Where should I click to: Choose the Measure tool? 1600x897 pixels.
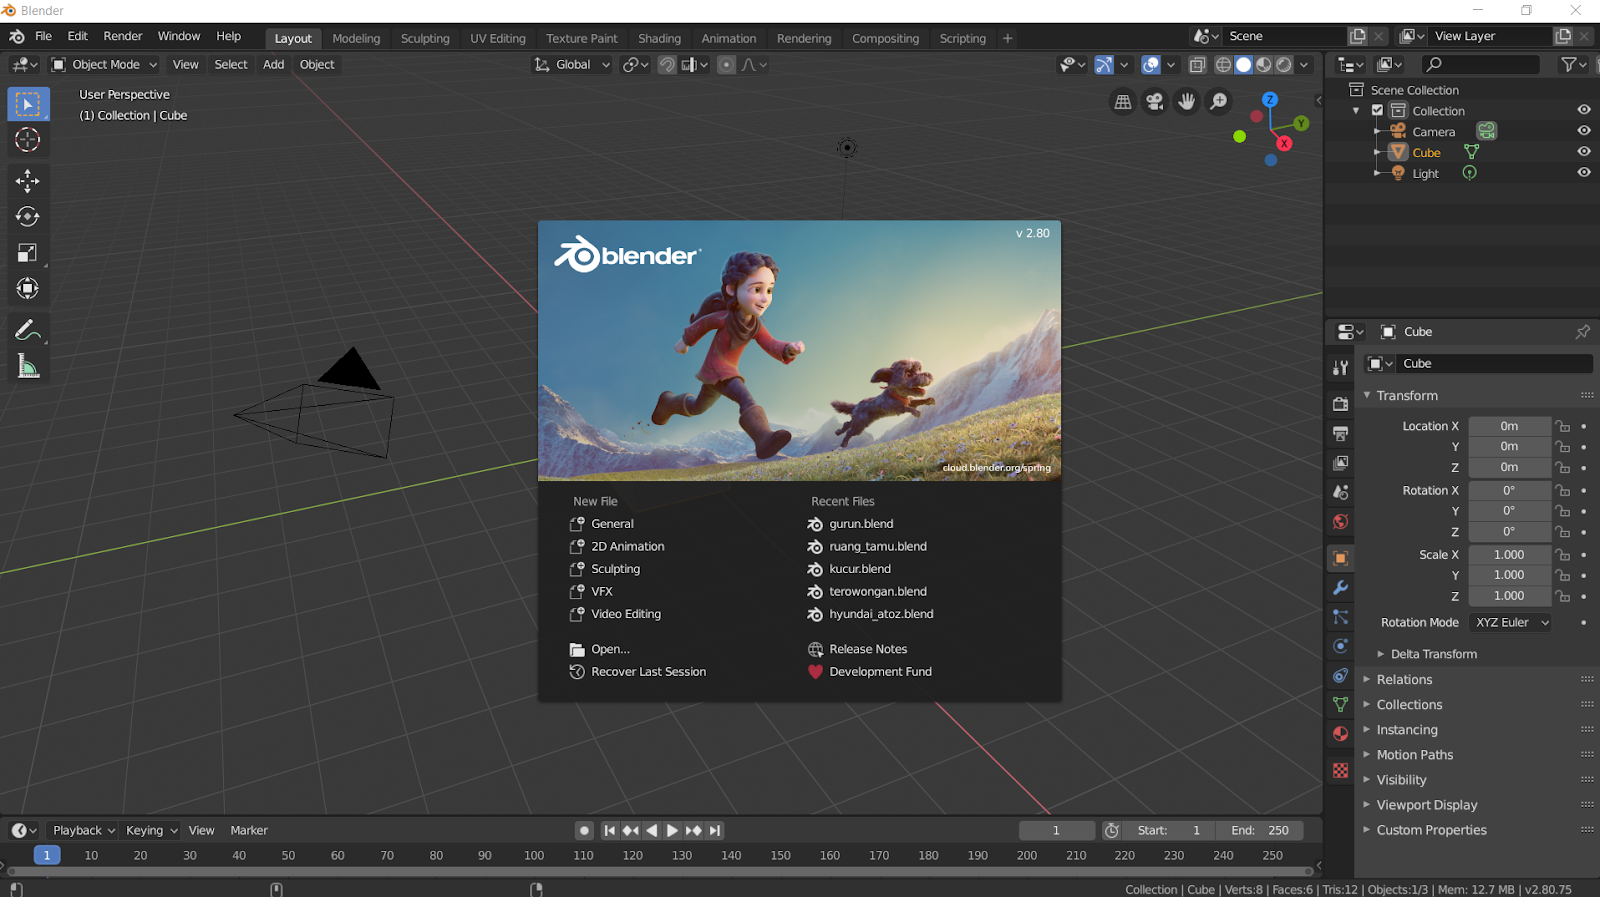28,366
